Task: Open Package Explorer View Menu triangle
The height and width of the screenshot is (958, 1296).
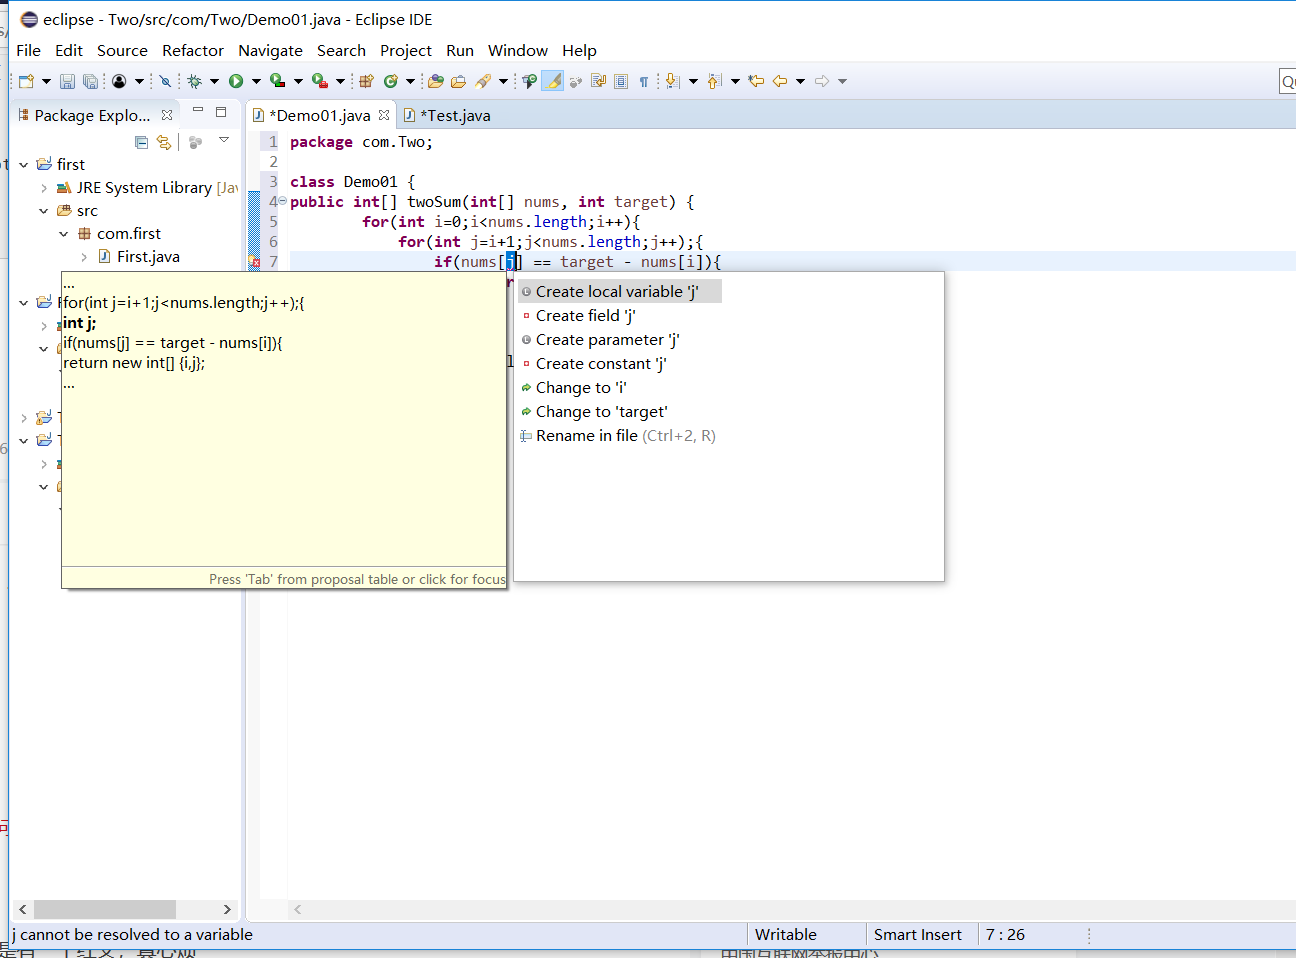Action: click(224, 140)
